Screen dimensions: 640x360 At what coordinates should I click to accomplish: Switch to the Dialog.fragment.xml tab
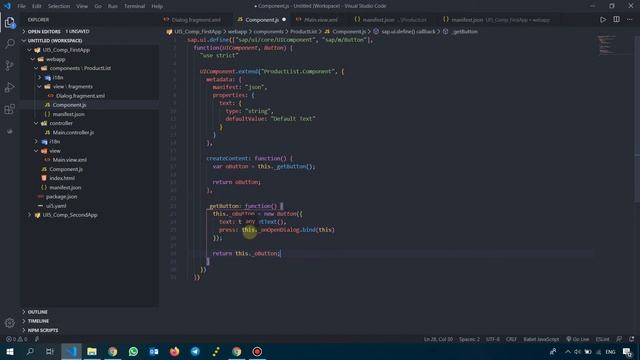(196, 20)
